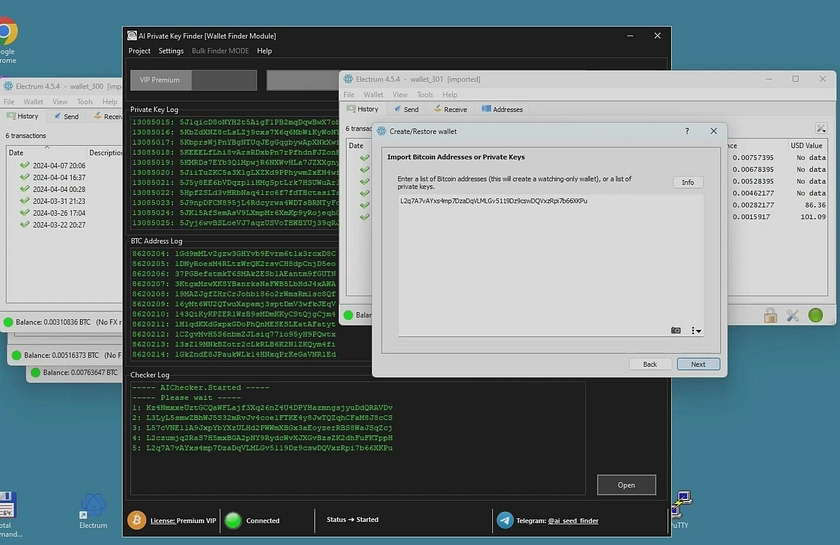The height and width of the screenshot is (545, 840).
Task: Open Wallet menu in wallet_300 window
Action: pyautogui.click(x=33, y=102)
